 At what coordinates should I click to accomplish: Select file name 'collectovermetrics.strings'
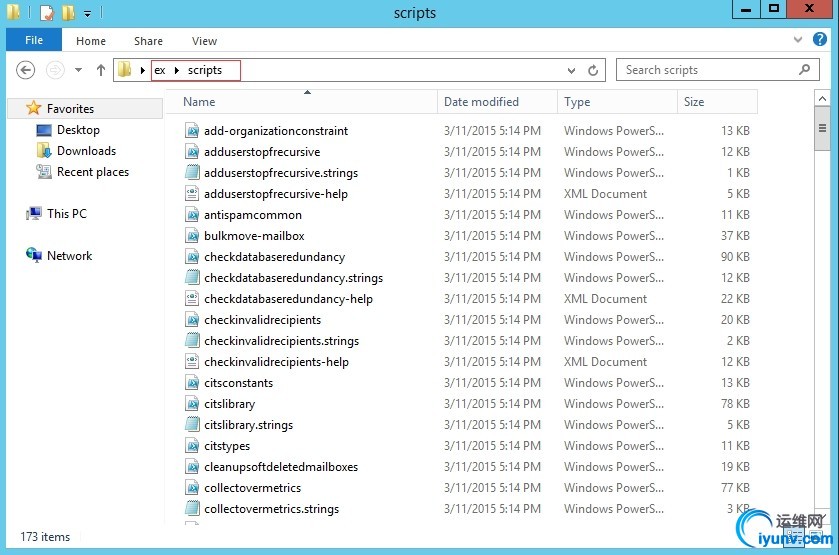(271, 508)
